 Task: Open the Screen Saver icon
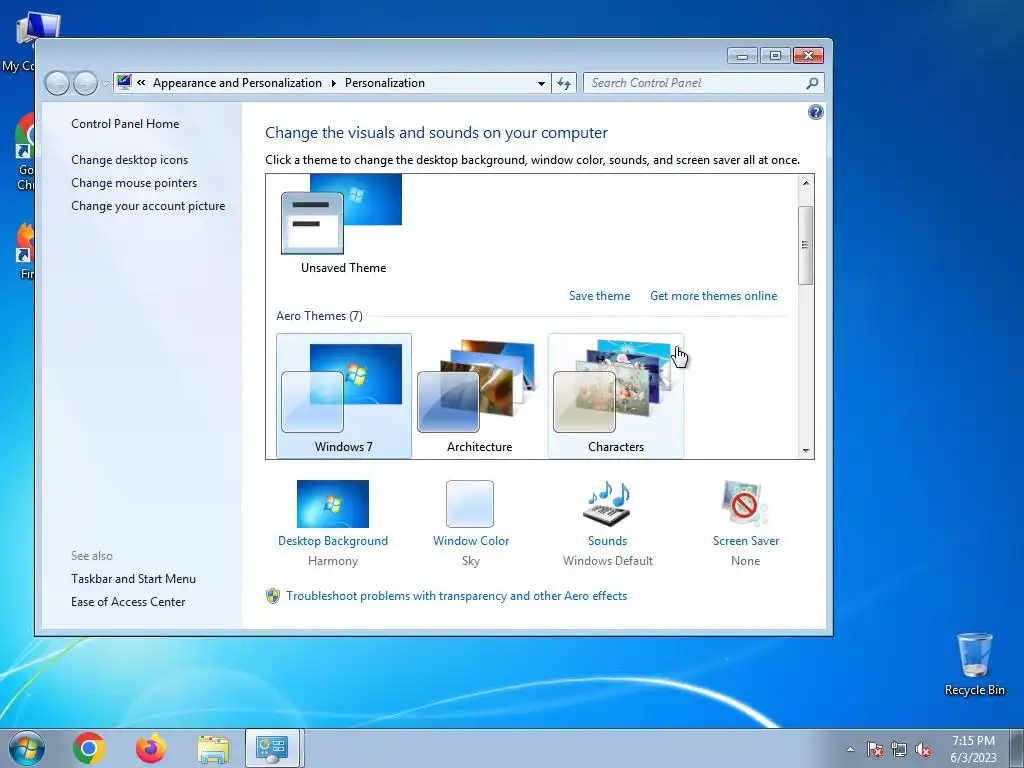745,504
